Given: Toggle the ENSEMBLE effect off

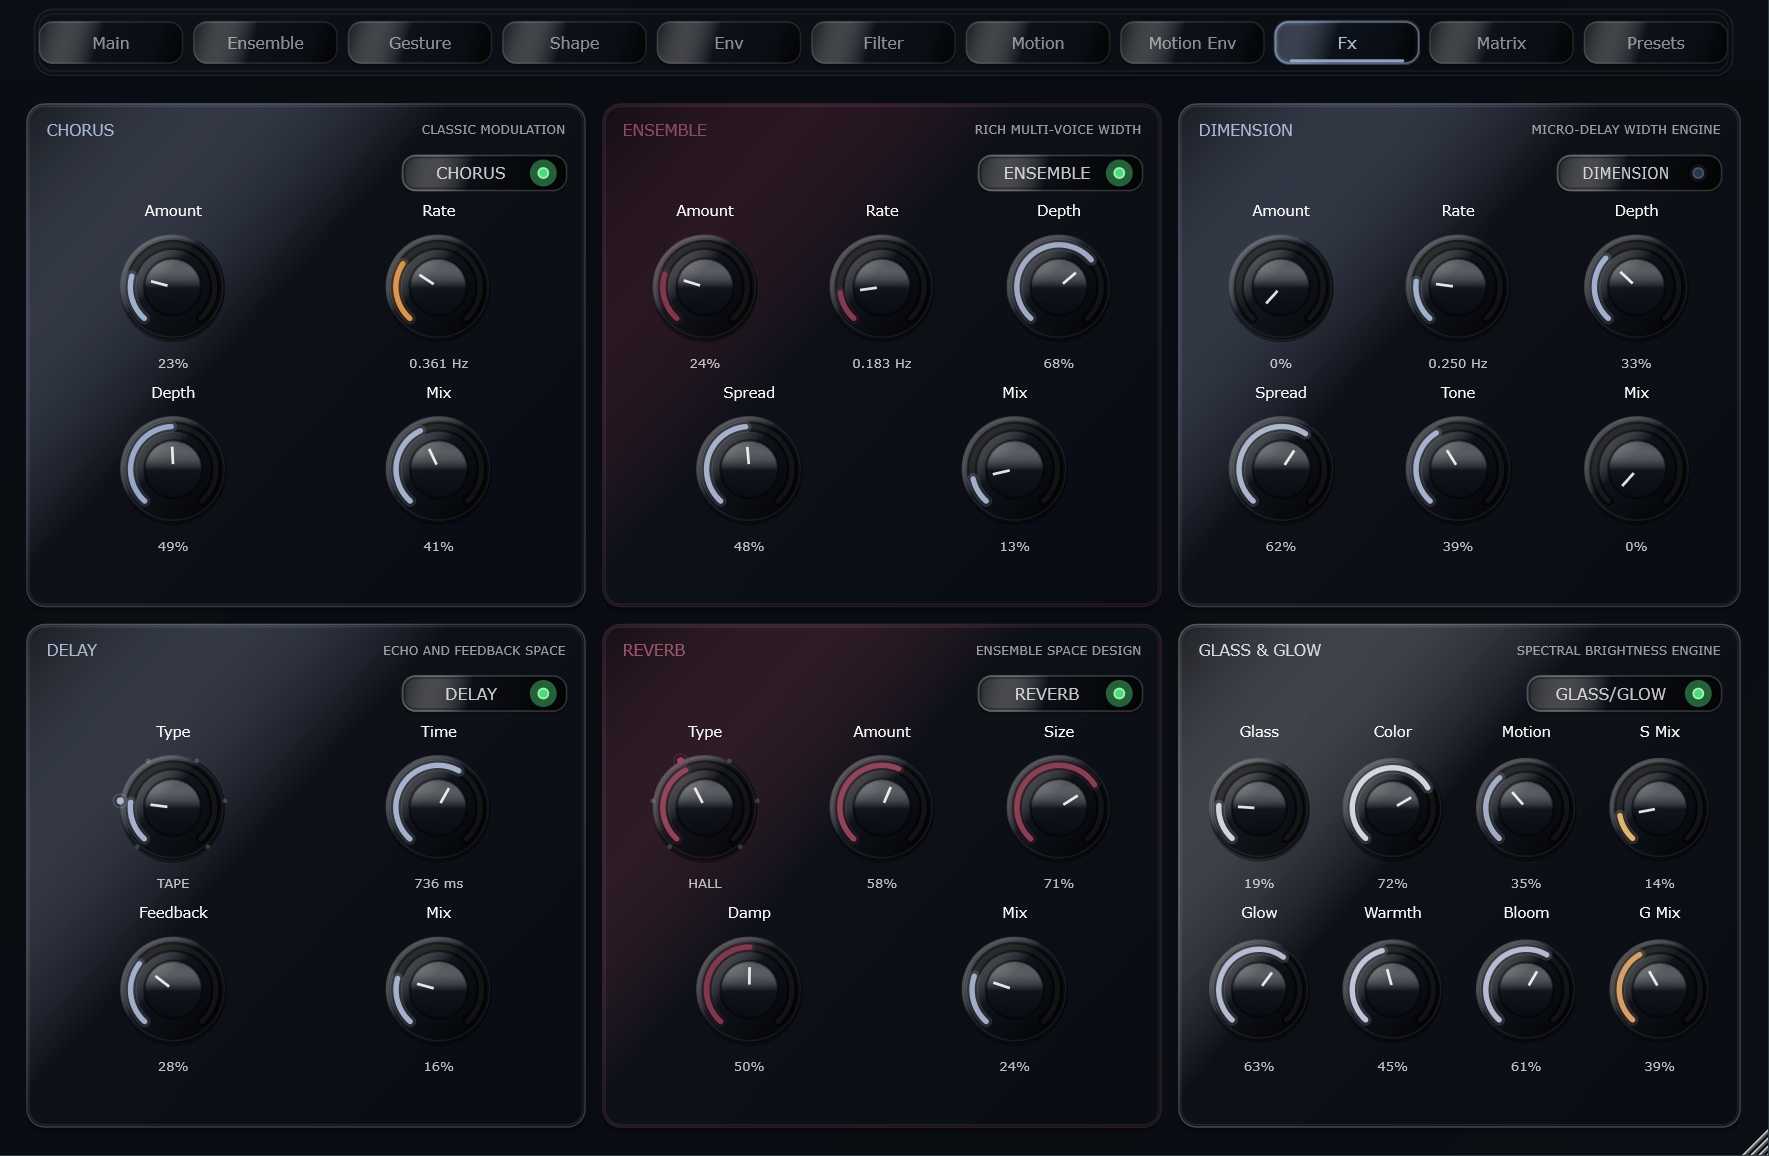Looking at the screenshot, I should click(1060, 173).
